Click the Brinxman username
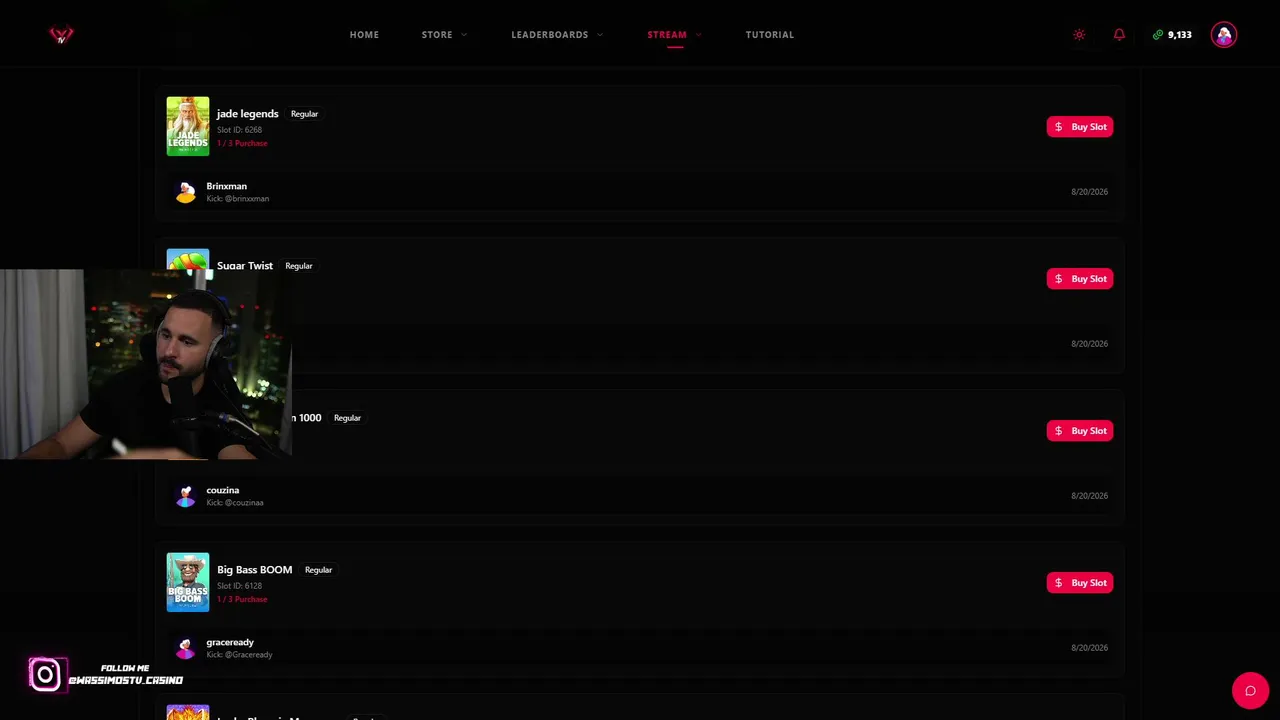This screenshot has height=720, width=1280. [x=227, y=186]
